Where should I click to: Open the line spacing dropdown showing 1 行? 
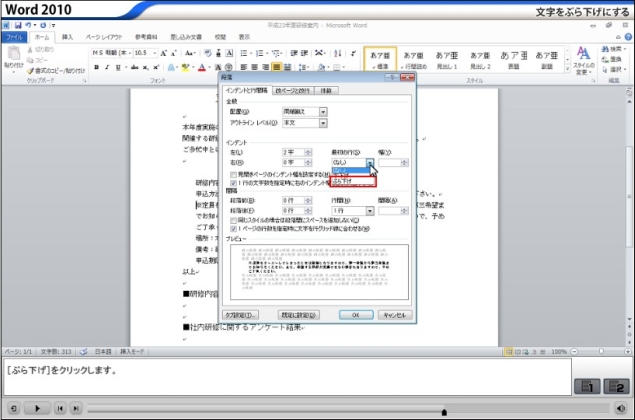(370, 211)
